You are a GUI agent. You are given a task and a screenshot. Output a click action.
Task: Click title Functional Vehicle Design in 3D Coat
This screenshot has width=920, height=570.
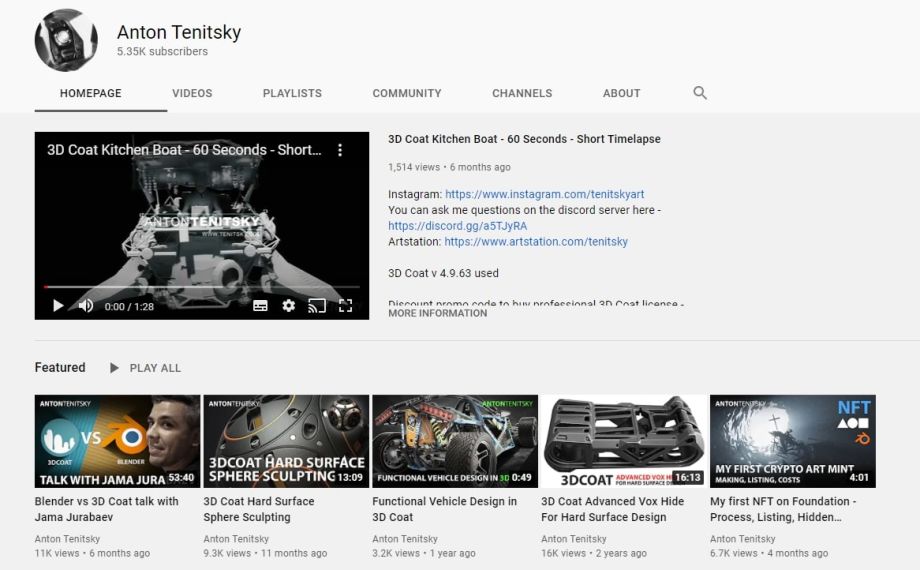coord(444,509)
